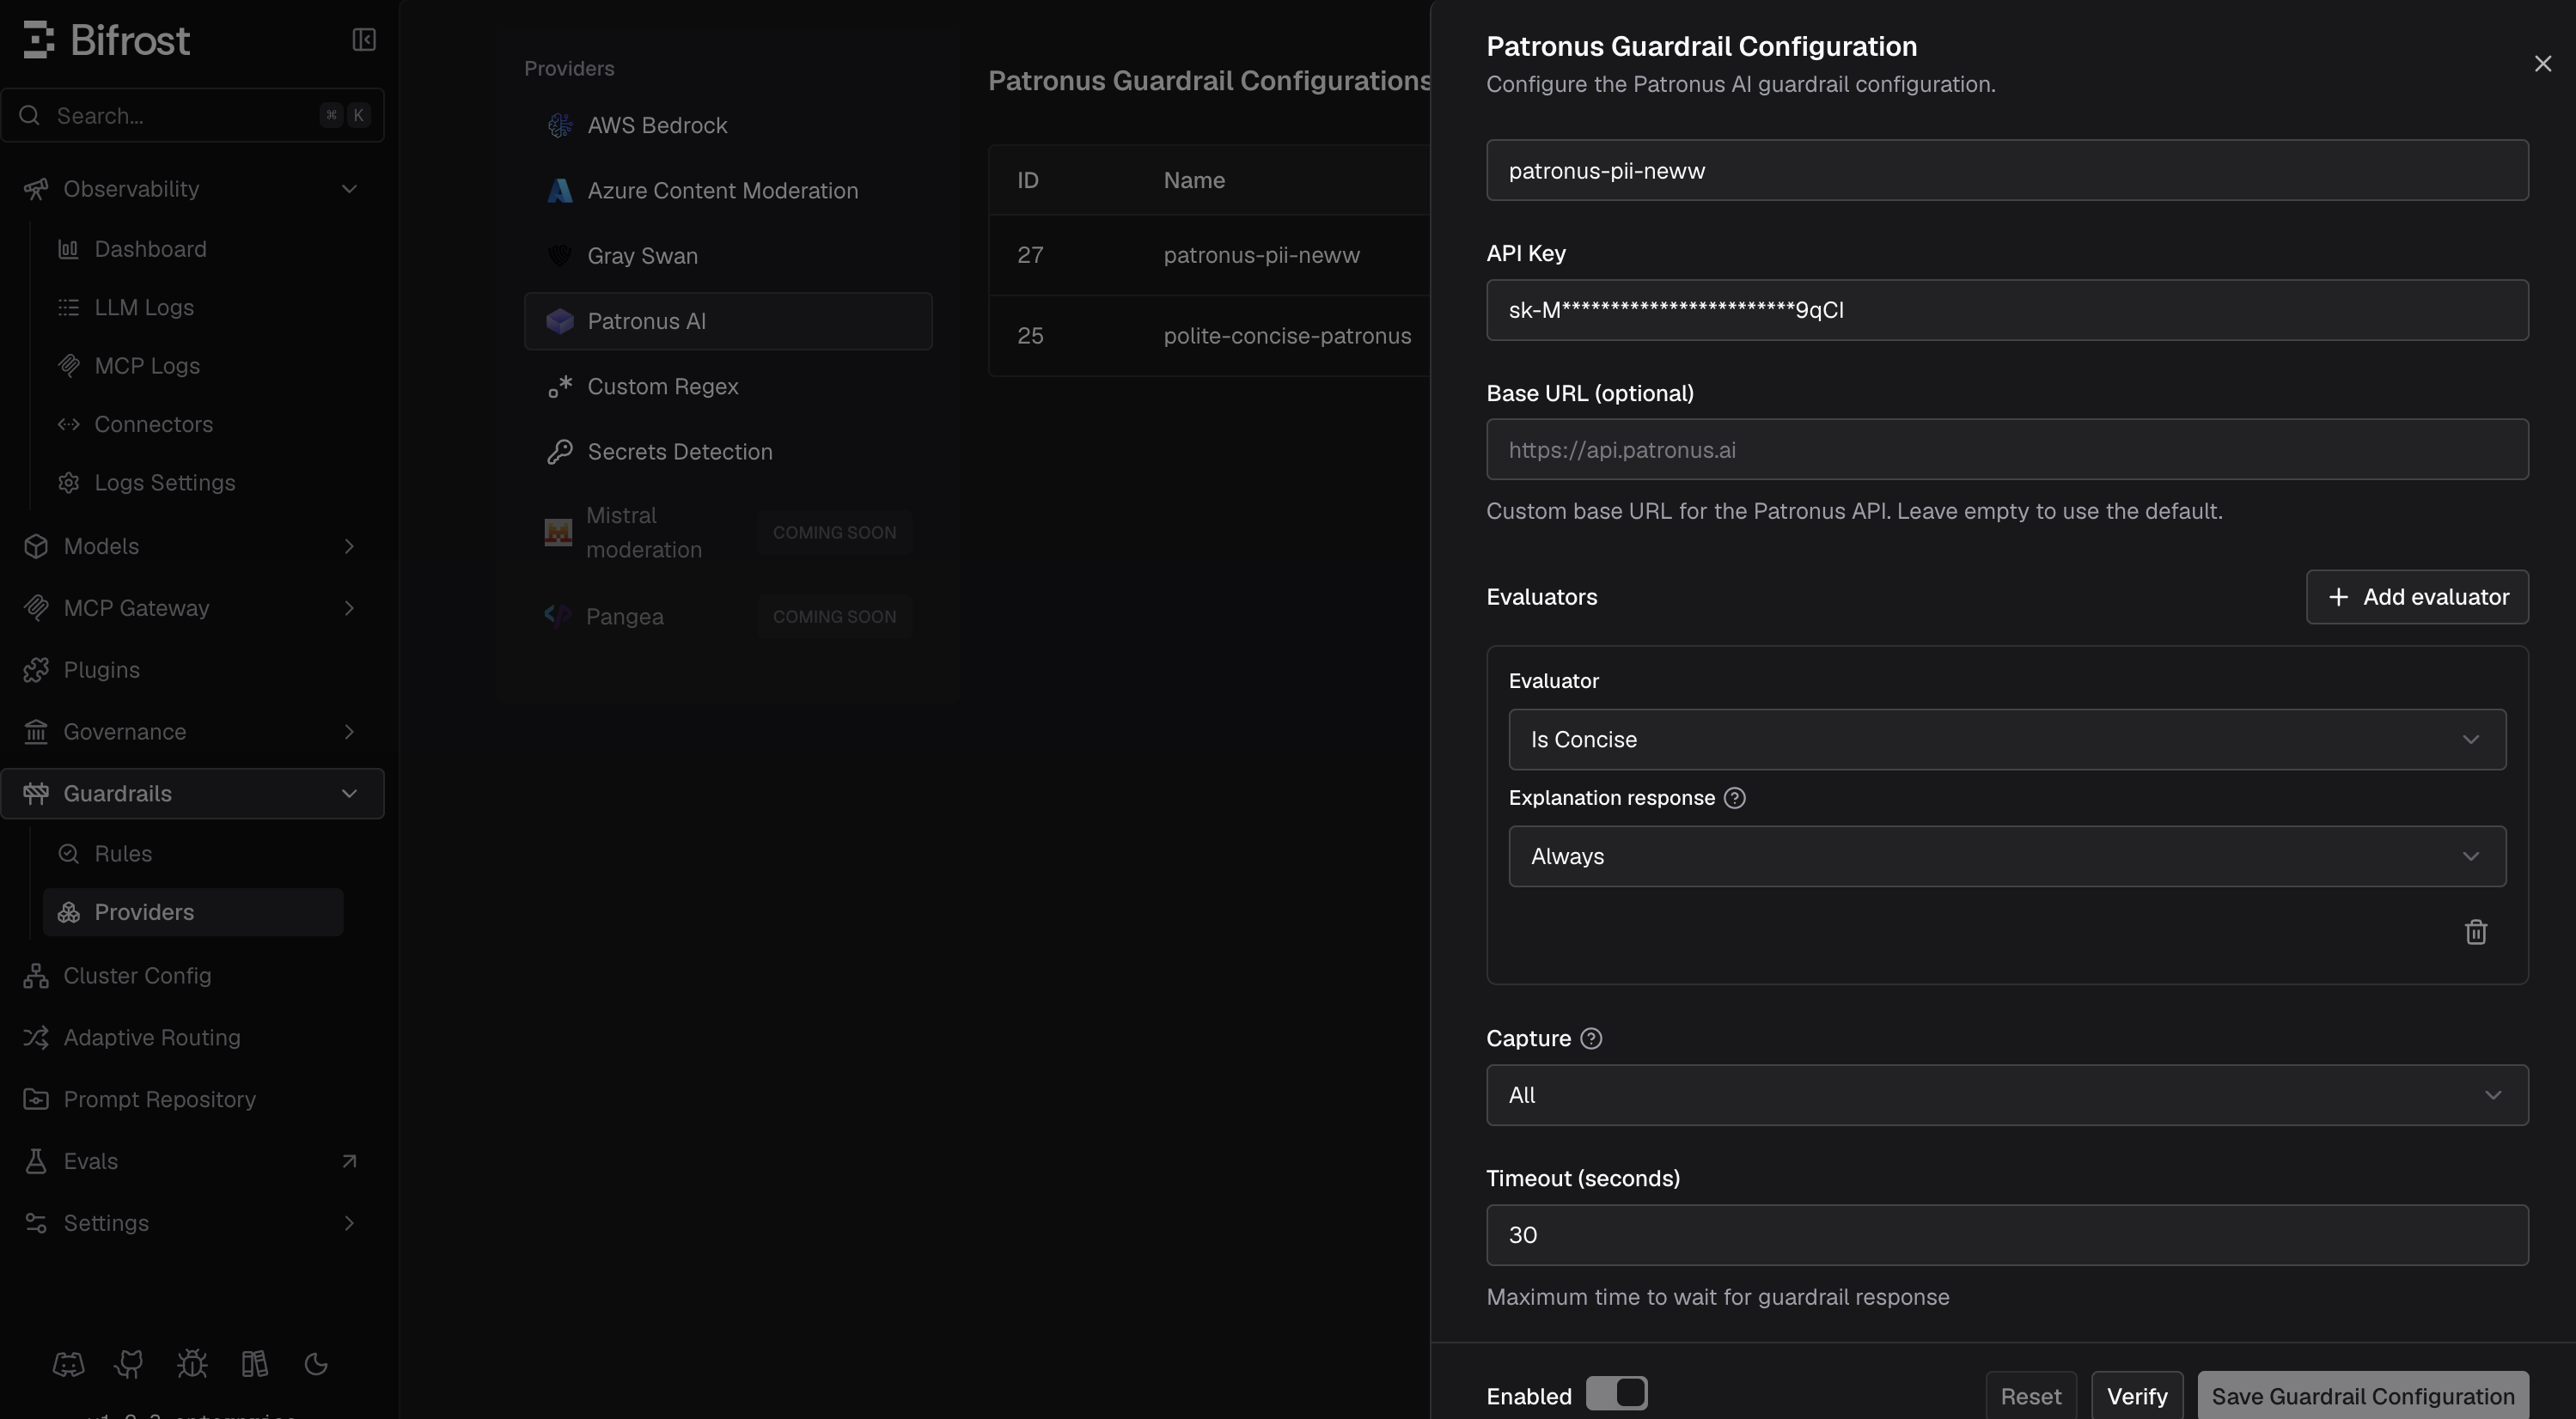
Task: Click the Secrets Detection key icon
Action: tap(560, 452)
